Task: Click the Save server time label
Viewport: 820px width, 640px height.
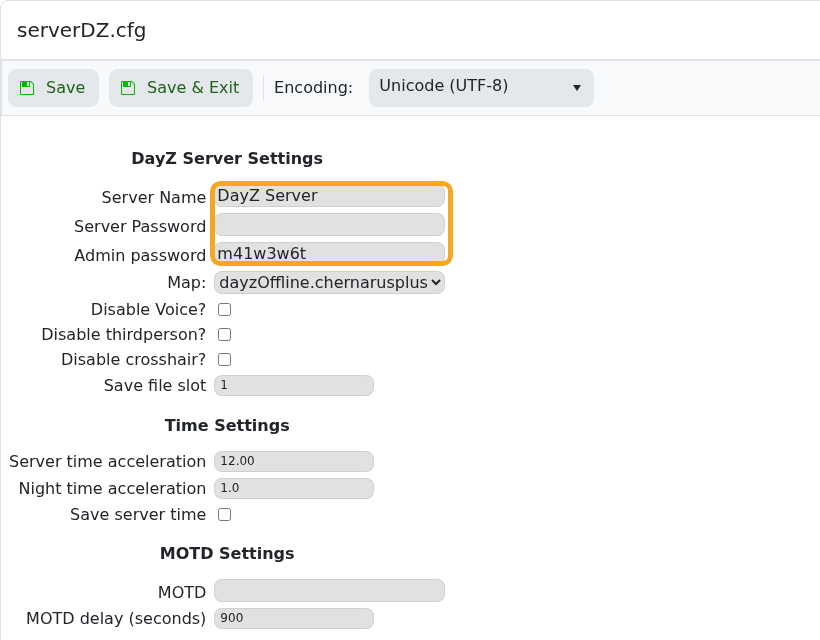Action: 138,515
